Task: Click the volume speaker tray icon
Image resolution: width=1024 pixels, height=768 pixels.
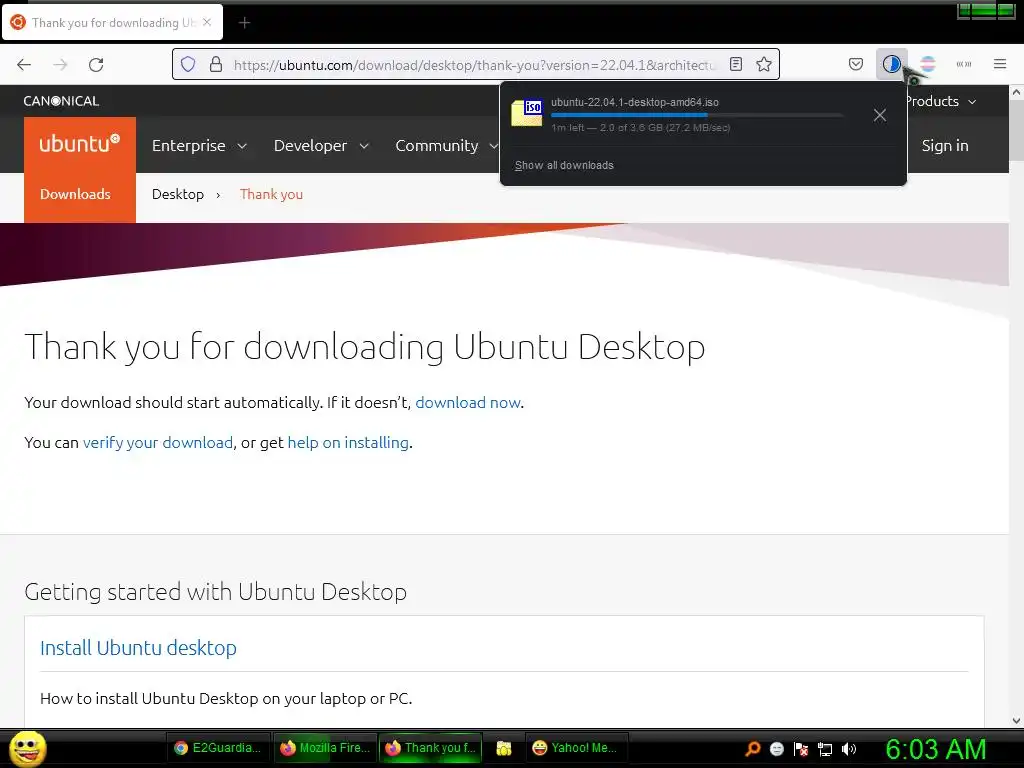Action: tap(849, 749)
